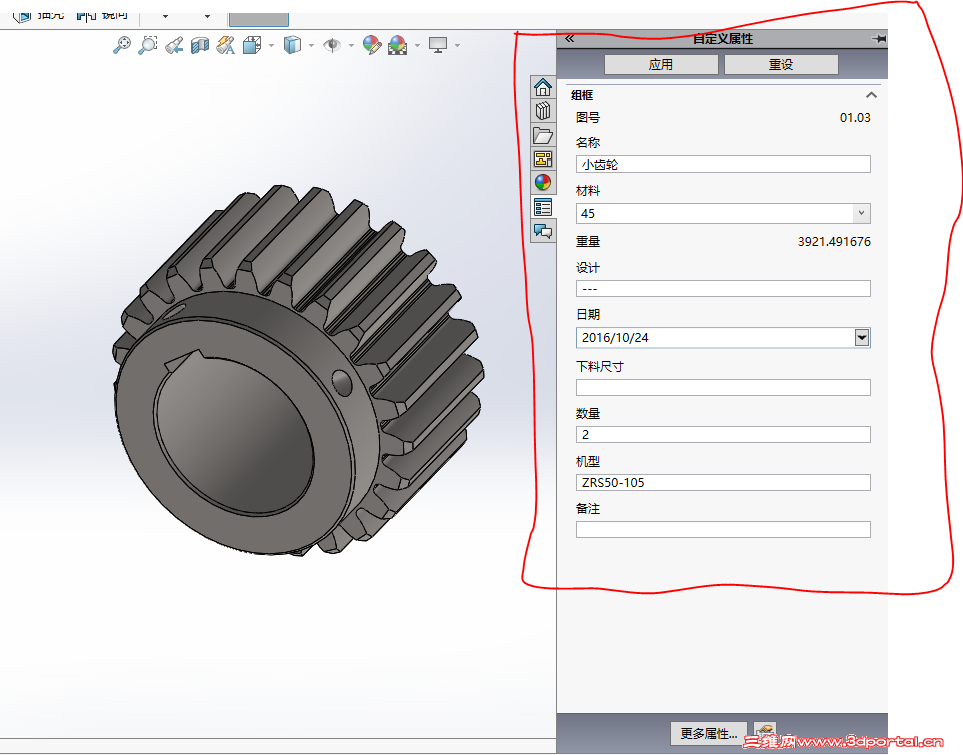Click the 自定义属性 panel title
Screen dimensions: 963x755
(723, 39)
